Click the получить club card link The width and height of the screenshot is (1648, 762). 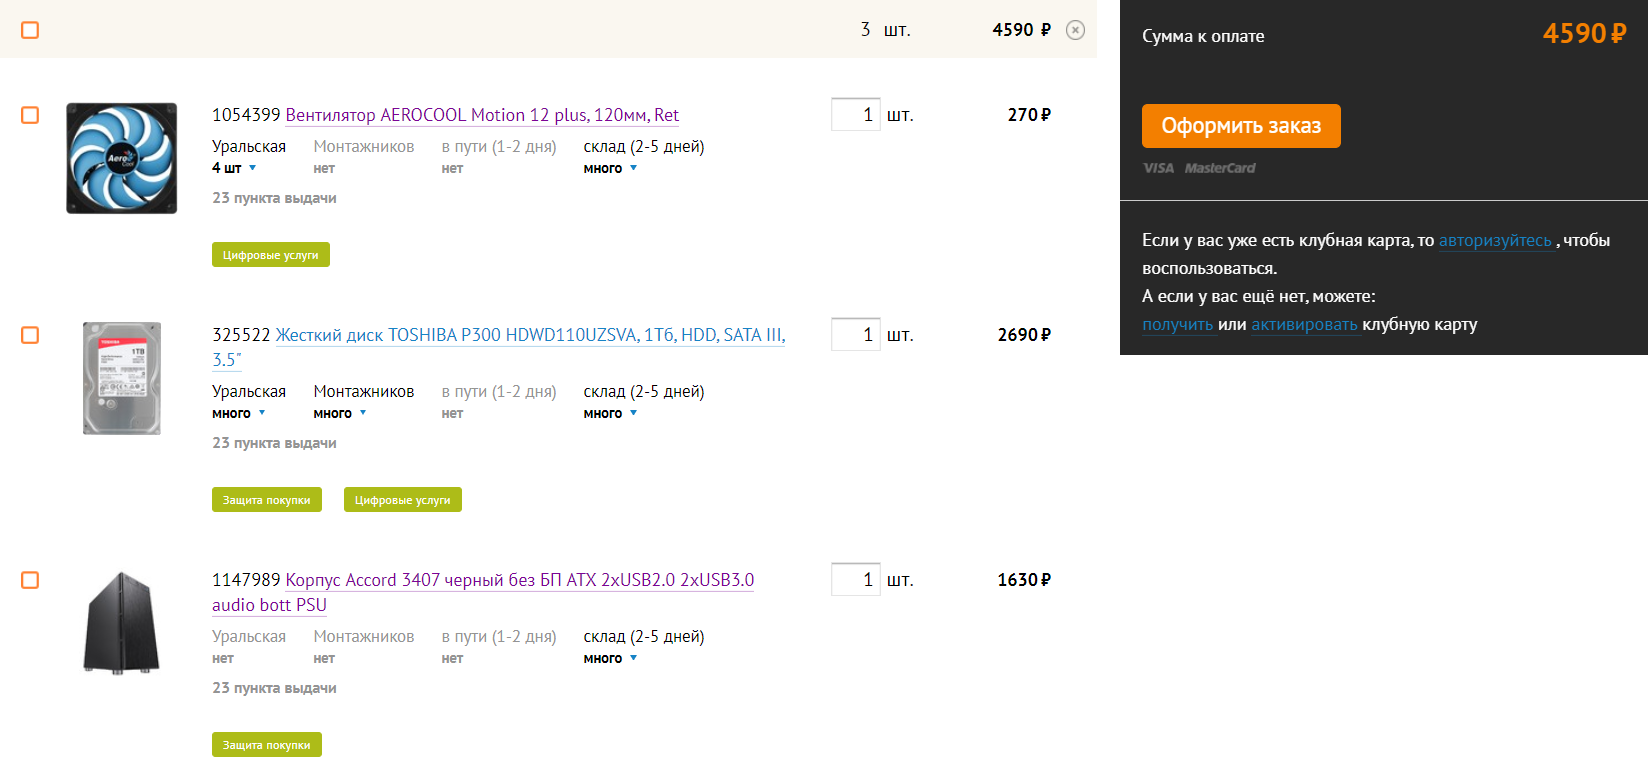click(1178, 324)
